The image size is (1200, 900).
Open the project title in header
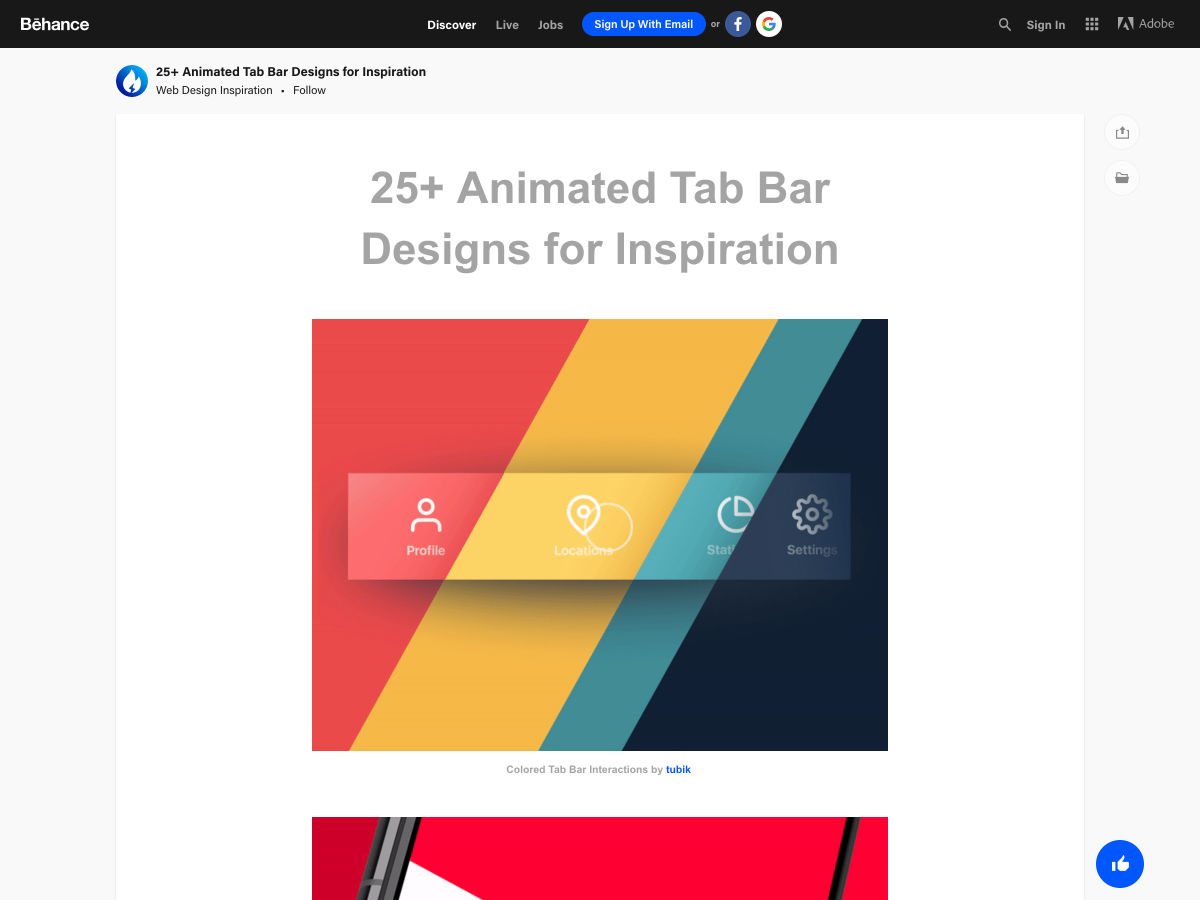pyautogui.click(x=291, y=72)
